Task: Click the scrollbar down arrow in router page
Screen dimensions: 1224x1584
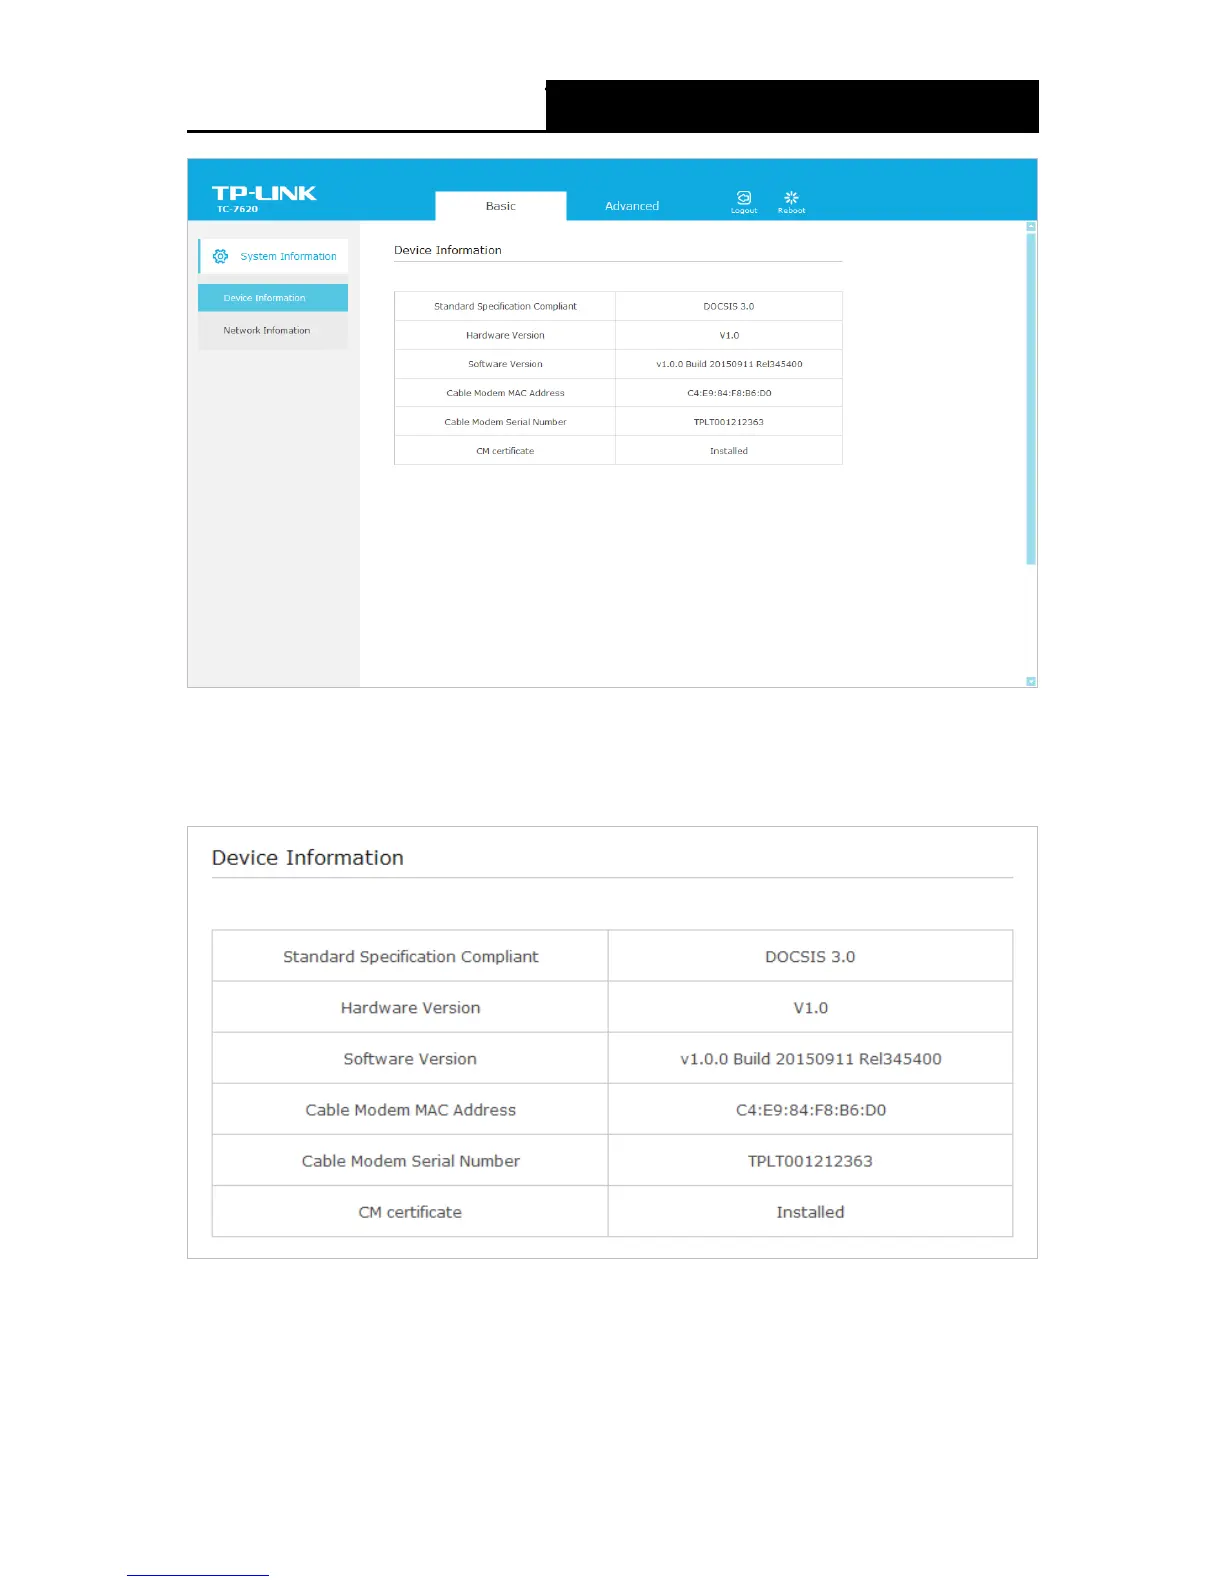Action: coord(1031,681)
